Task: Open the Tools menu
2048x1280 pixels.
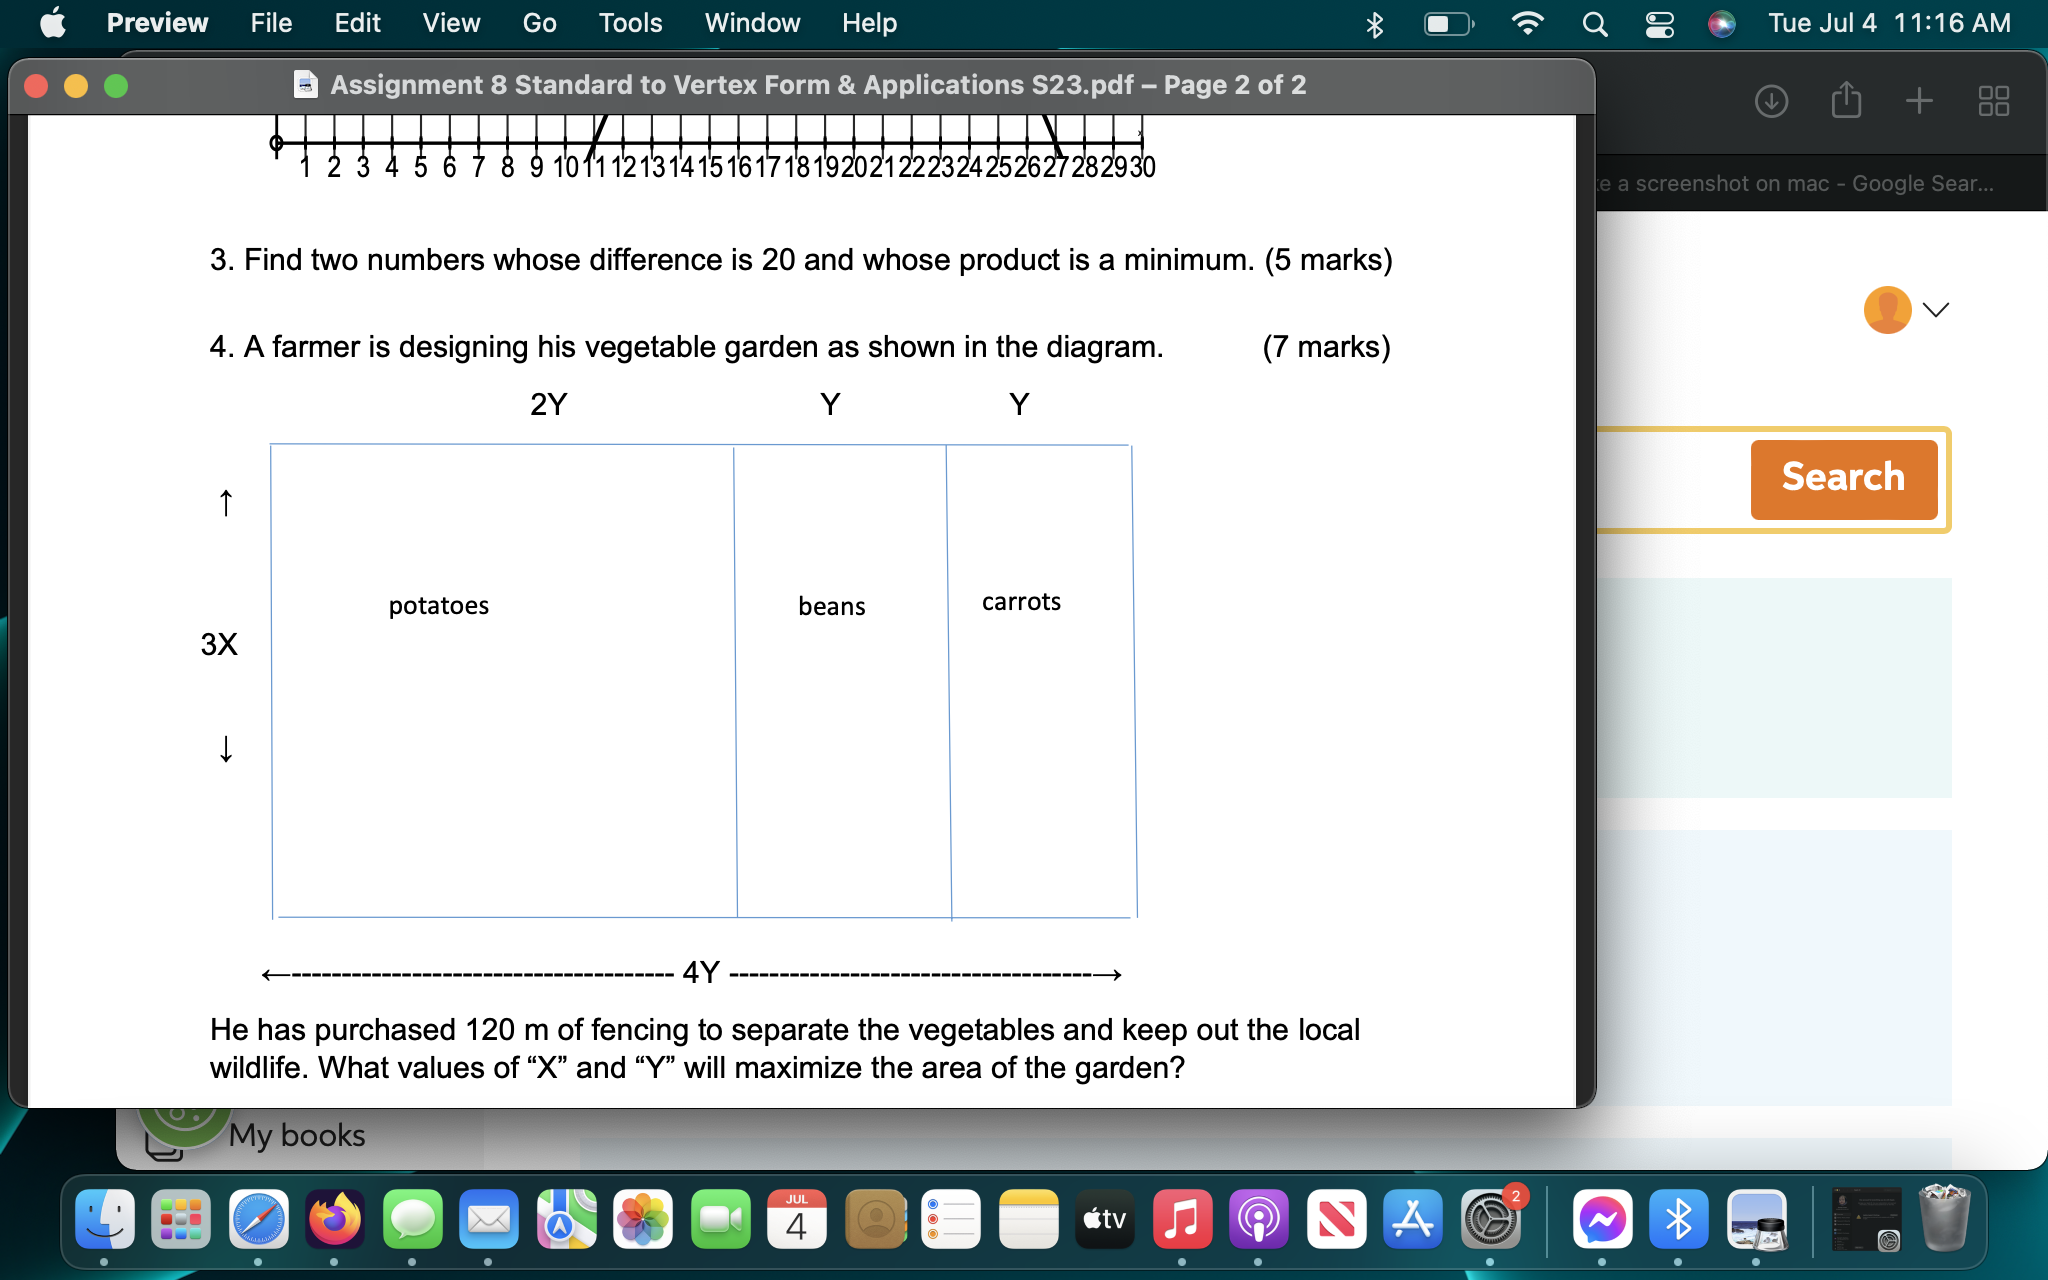Action: [x=630, y=23]
